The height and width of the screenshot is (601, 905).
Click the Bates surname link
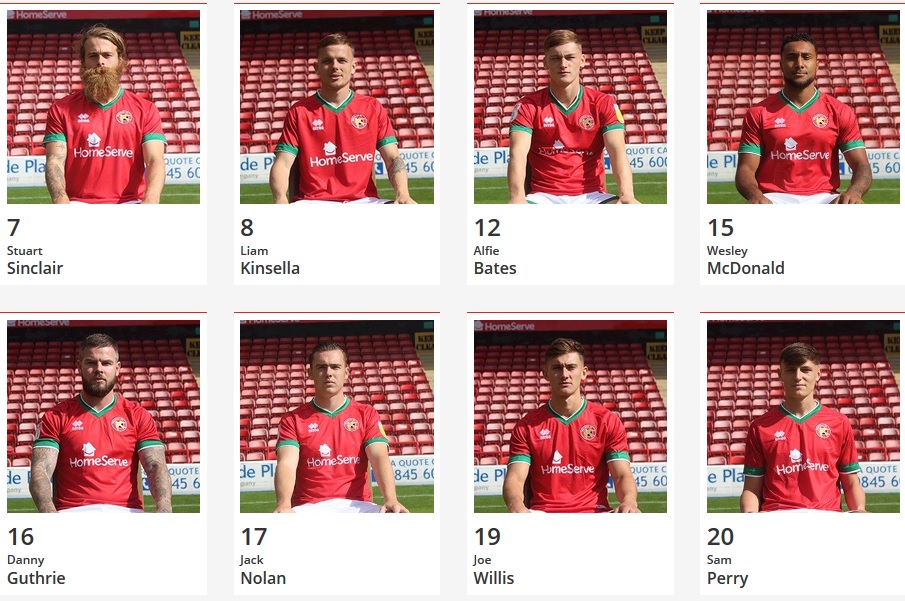[495, 268]
